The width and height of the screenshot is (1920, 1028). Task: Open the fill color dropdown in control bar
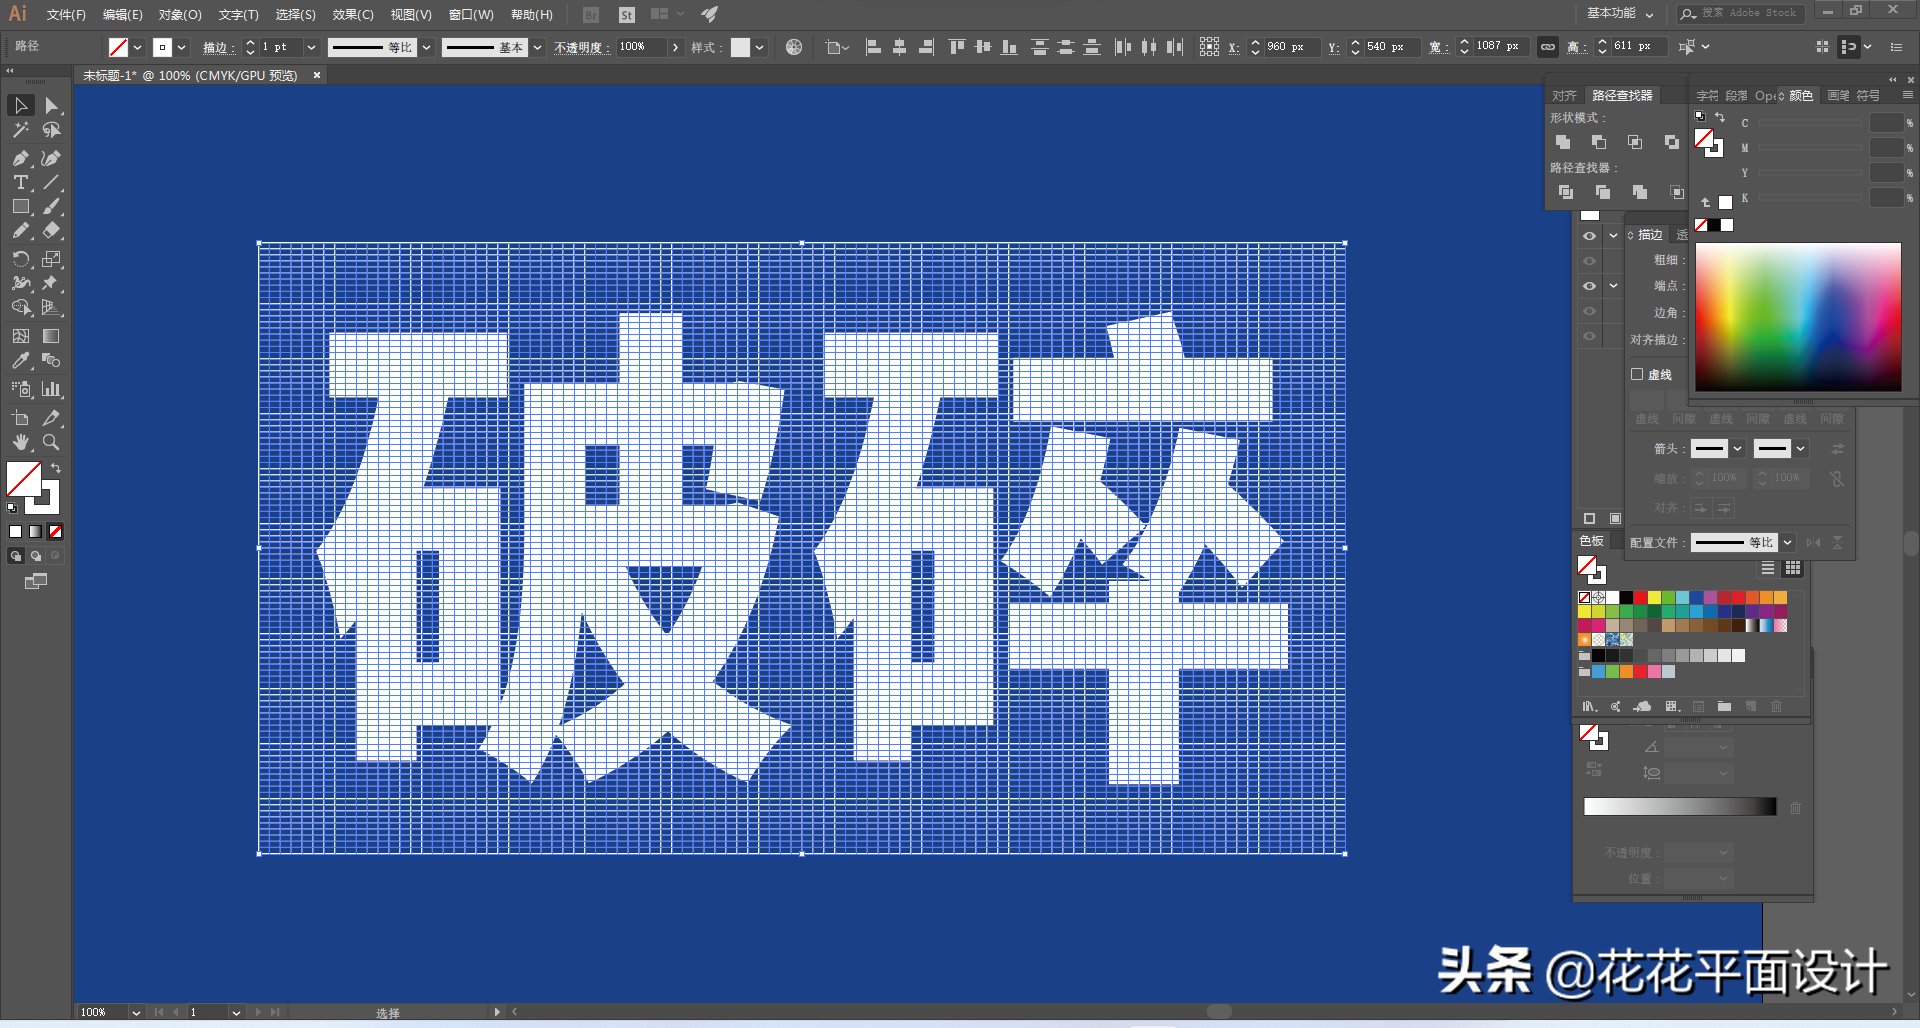point(138,47)
